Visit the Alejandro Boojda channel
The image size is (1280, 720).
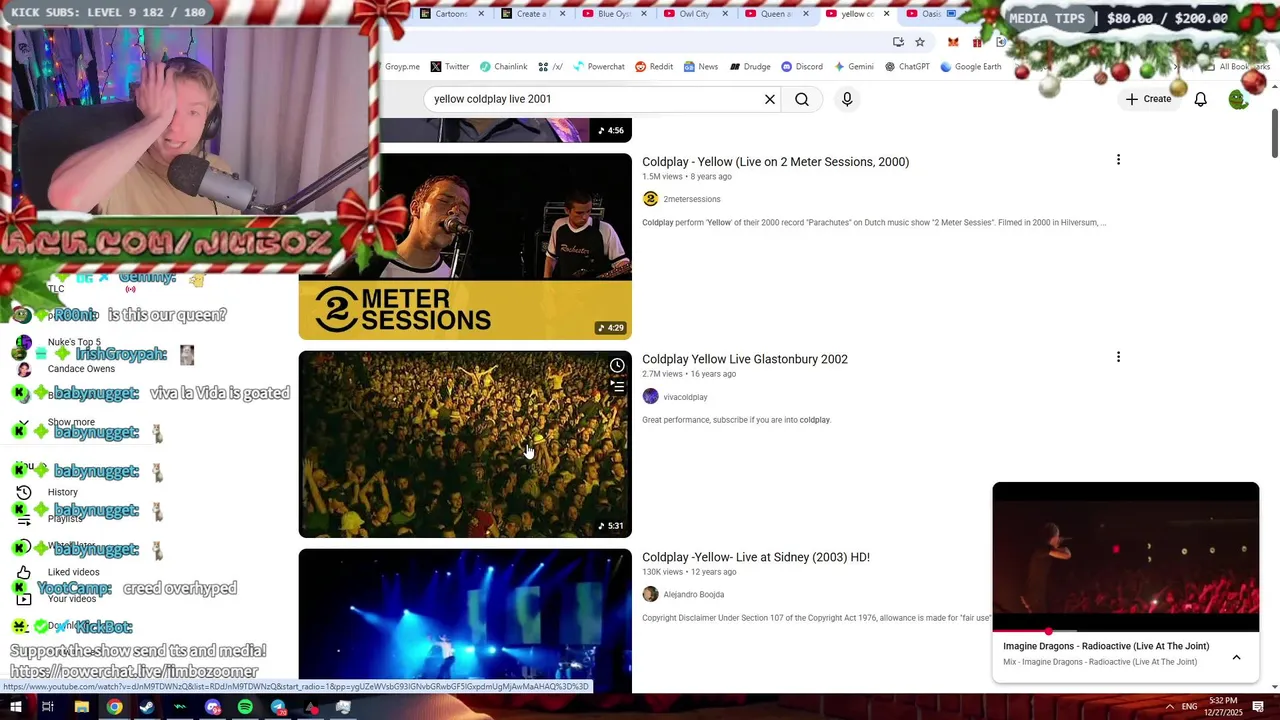pos(694,595)
